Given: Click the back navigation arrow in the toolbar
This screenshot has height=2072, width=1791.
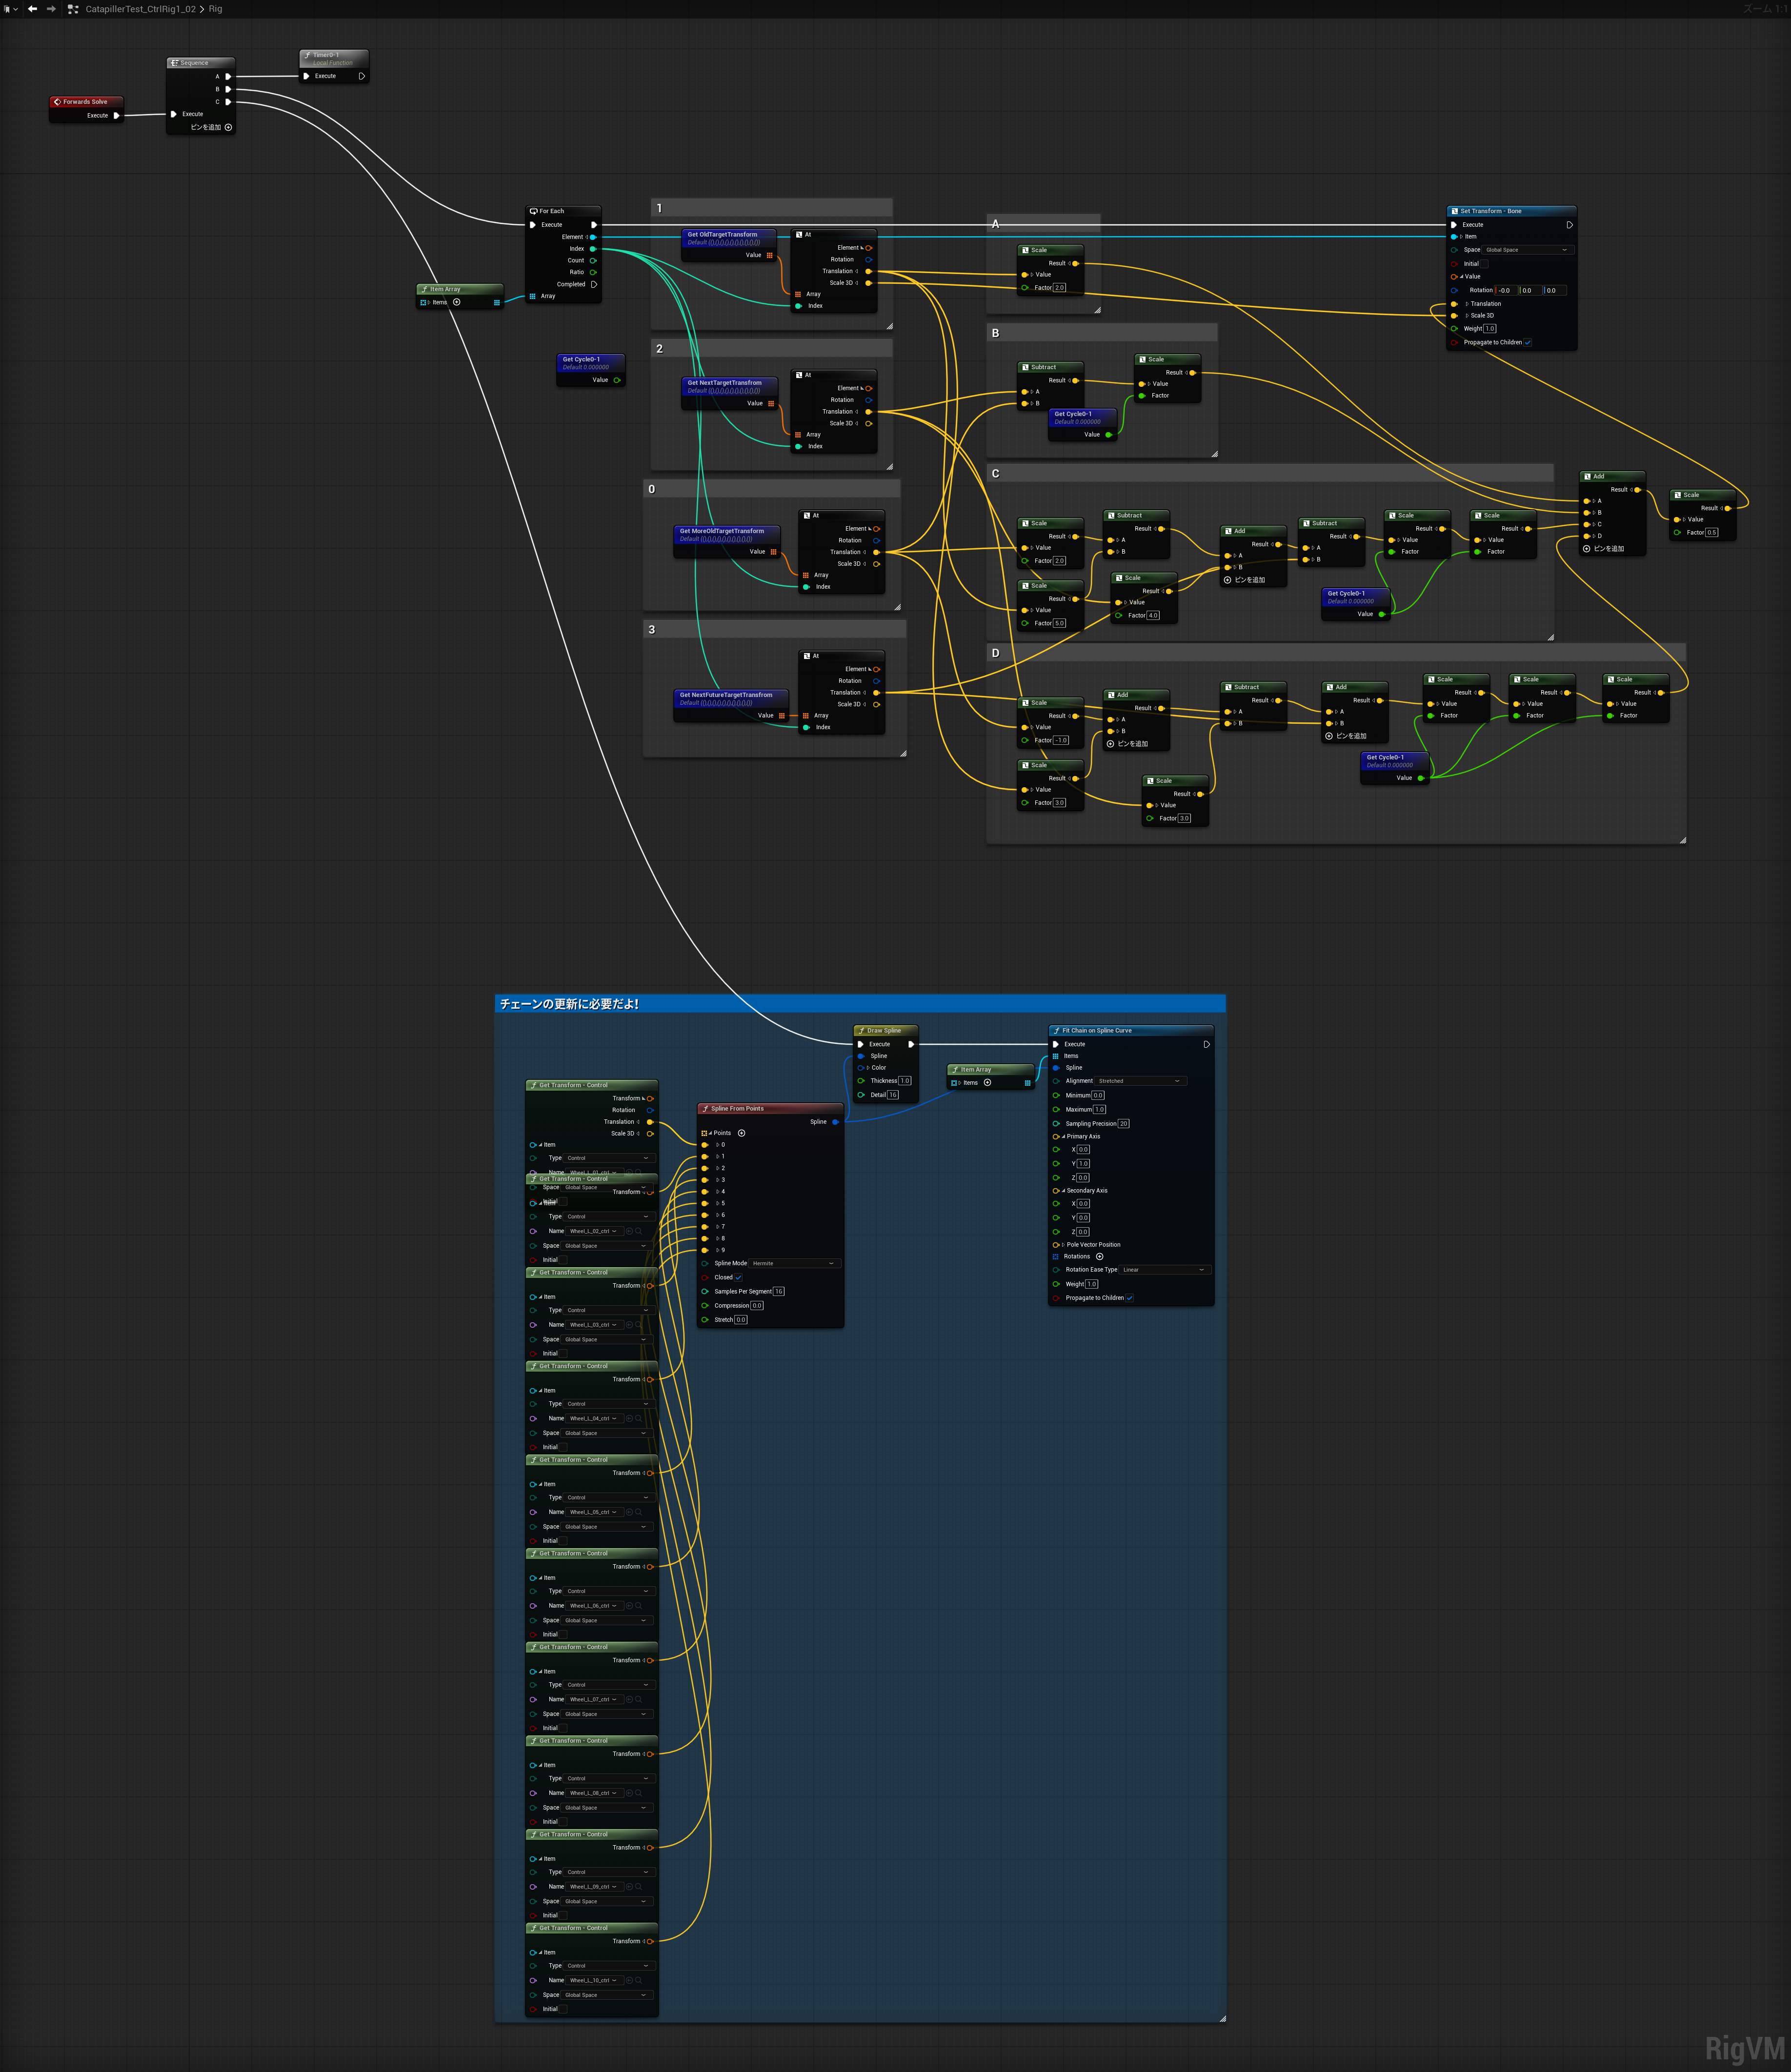Looking at the screenshot, I should 33,9.
